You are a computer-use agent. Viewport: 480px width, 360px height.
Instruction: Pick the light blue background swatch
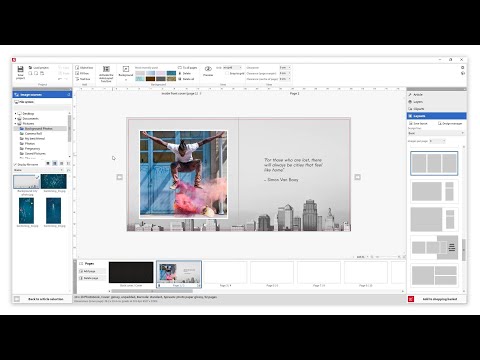(150, 73)
